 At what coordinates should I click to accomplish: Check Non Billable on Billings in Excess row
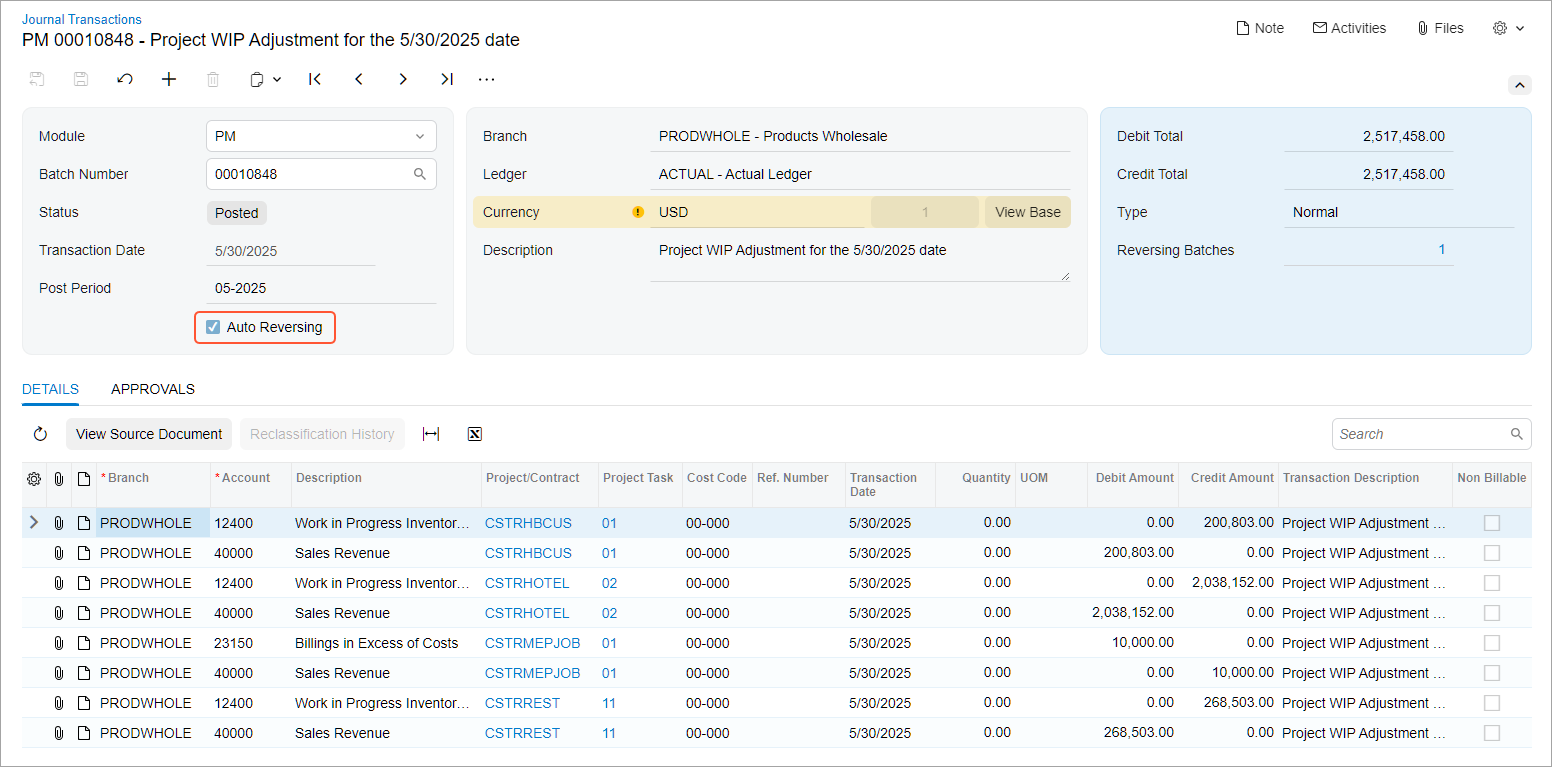(1491, 643)
